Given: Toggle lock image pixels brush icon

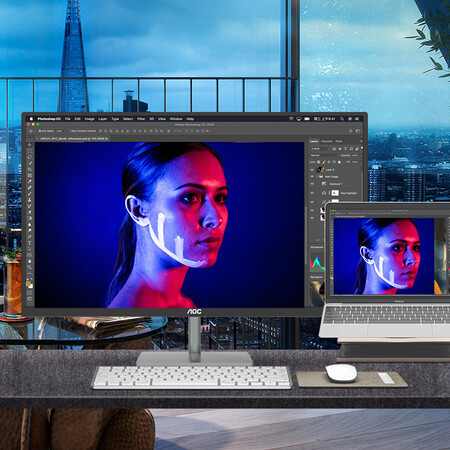Looking at the screenshot, I should 324,162.
